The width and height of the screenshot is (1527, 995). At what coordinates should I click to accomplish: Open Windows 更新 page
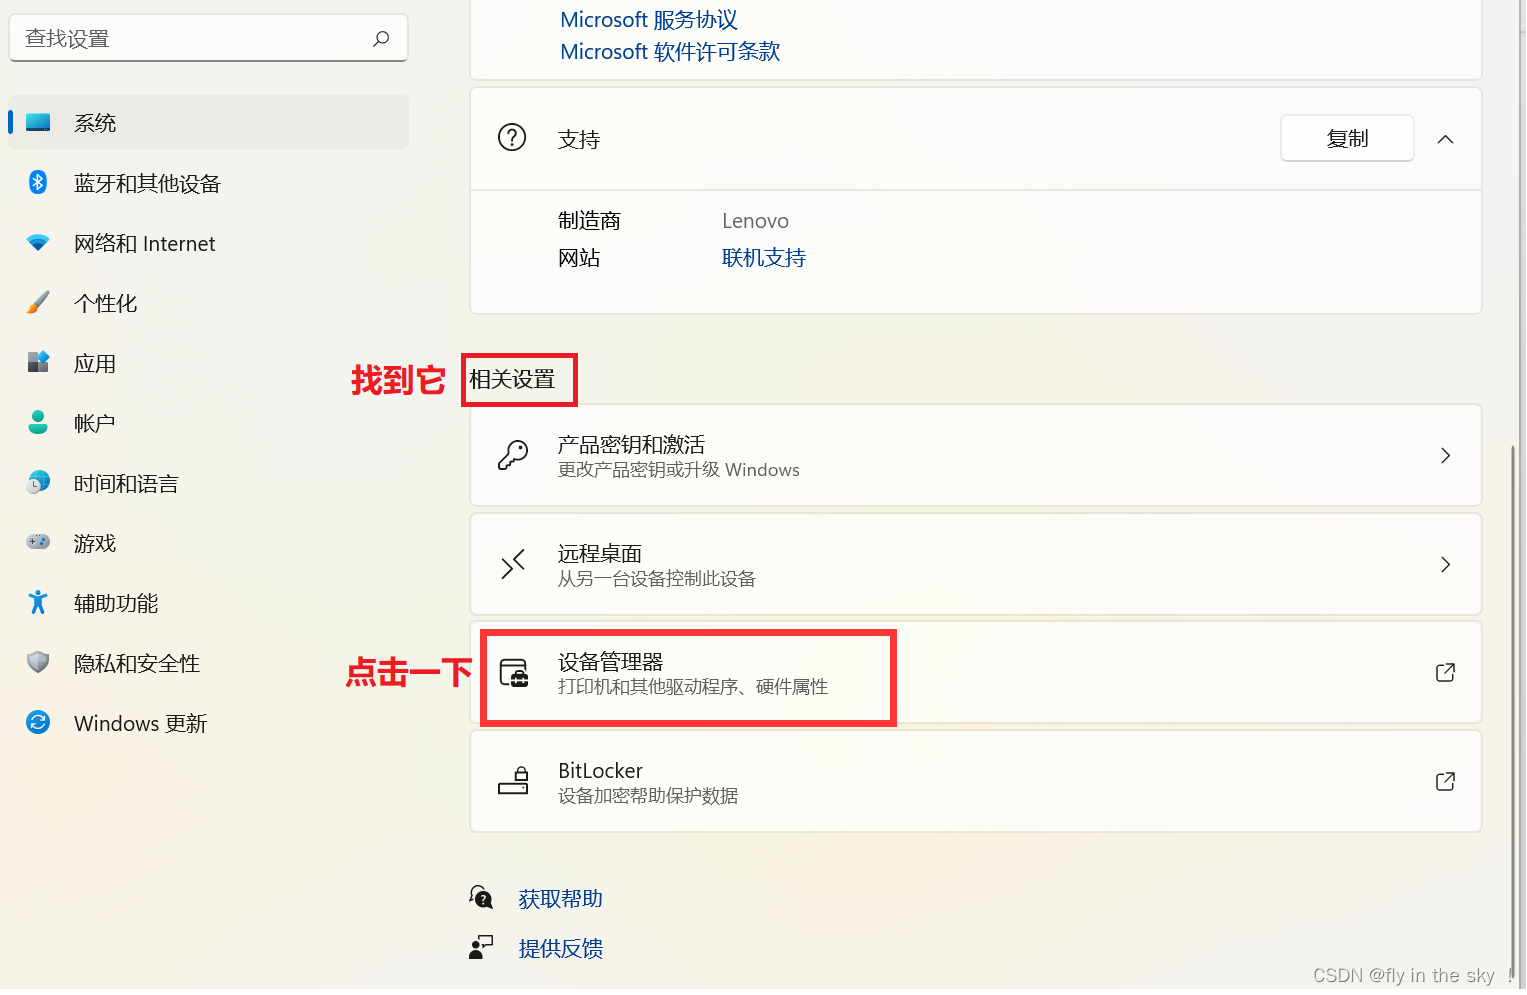click(208, 723)
